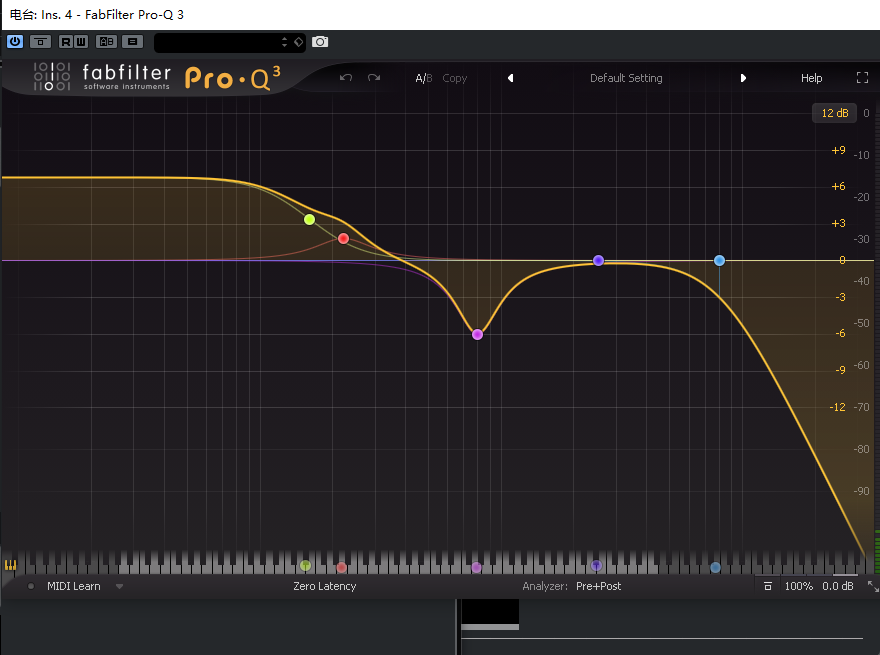Click the plugin window layout icon in the host toolbar

(x=40, y=42)
